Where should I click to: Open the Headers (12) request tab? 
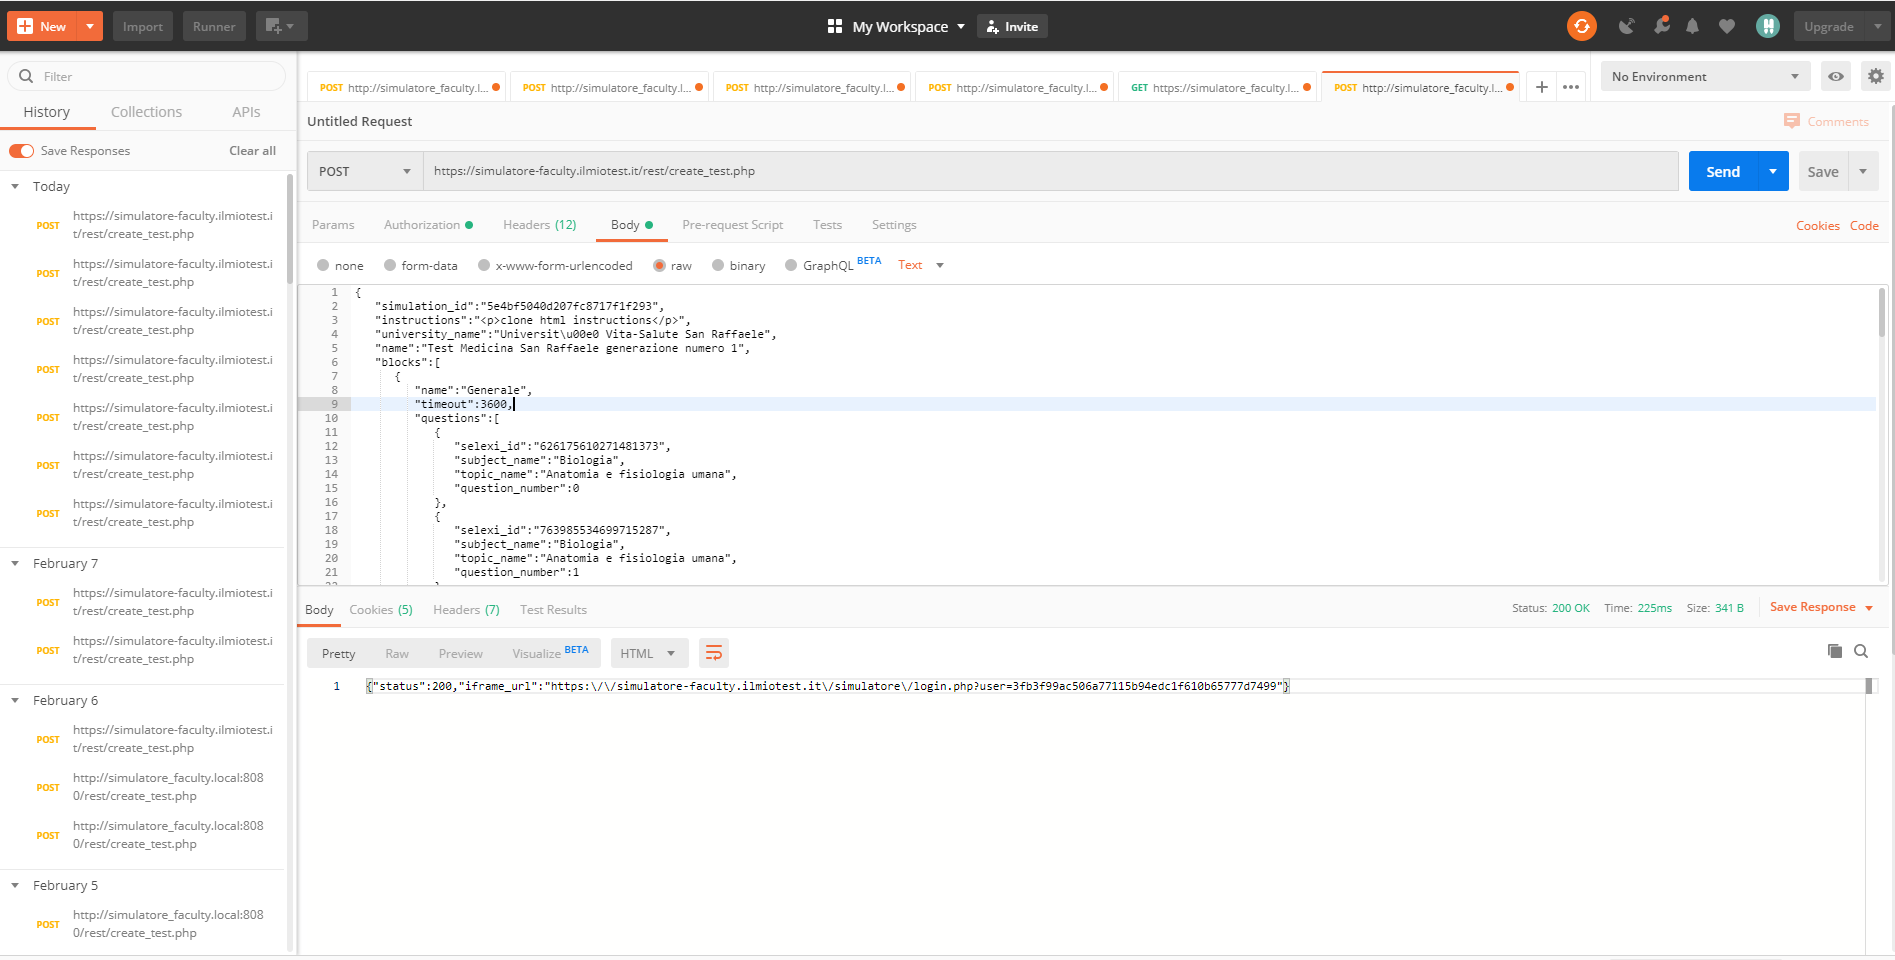(539, 225)
